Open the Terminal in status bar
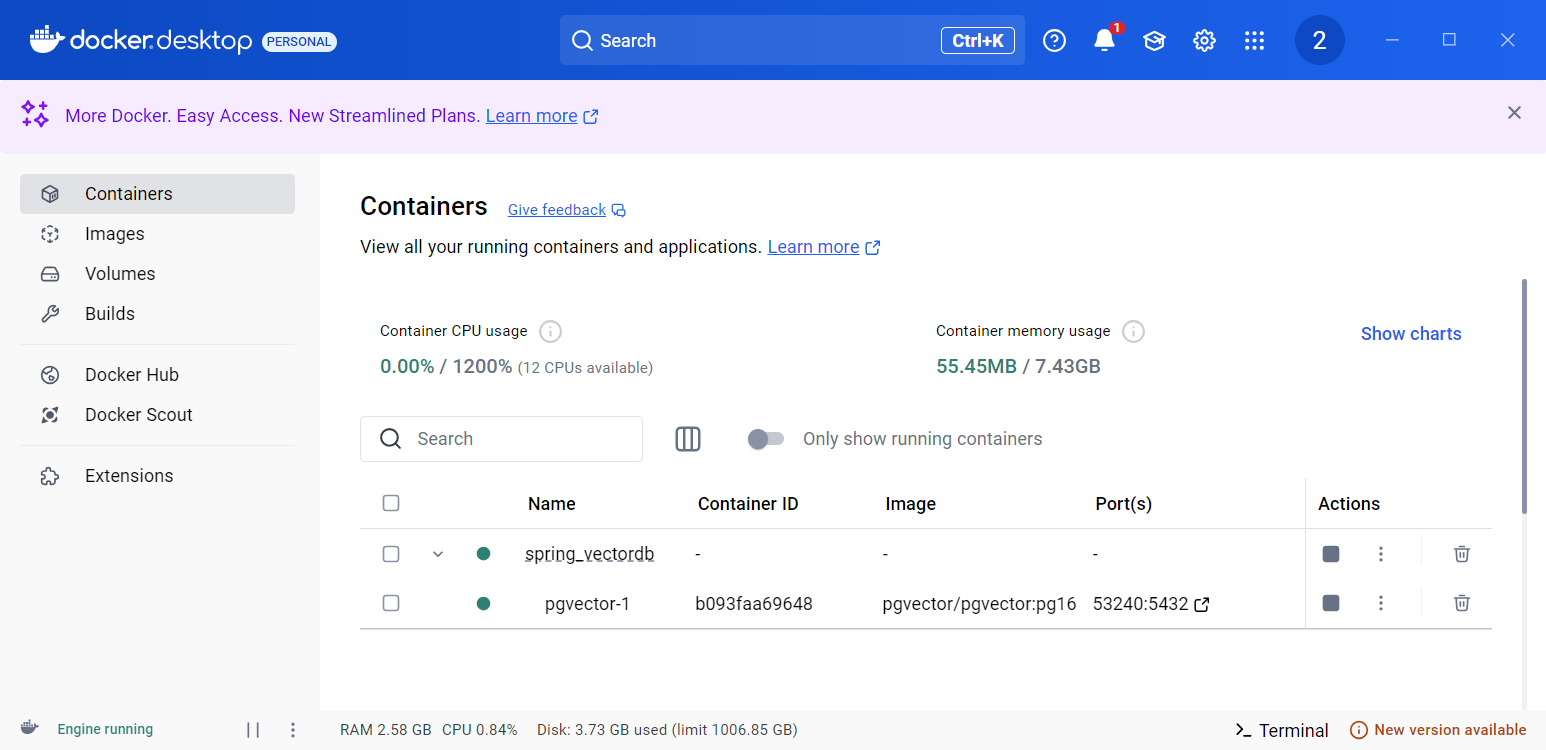The height and width of the screenshot is (750, 1546). tap(1282, 730)
